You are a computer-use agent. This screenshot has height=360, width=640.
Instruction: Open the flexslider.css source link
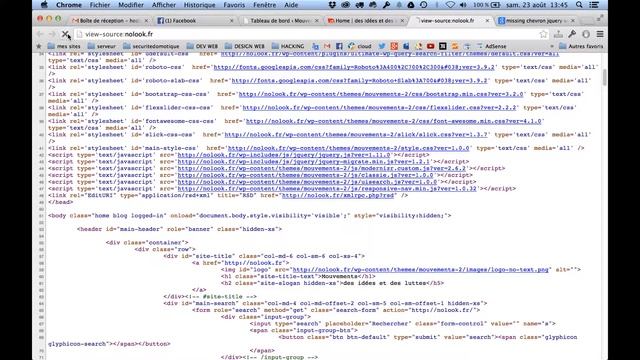click(380, 107)
